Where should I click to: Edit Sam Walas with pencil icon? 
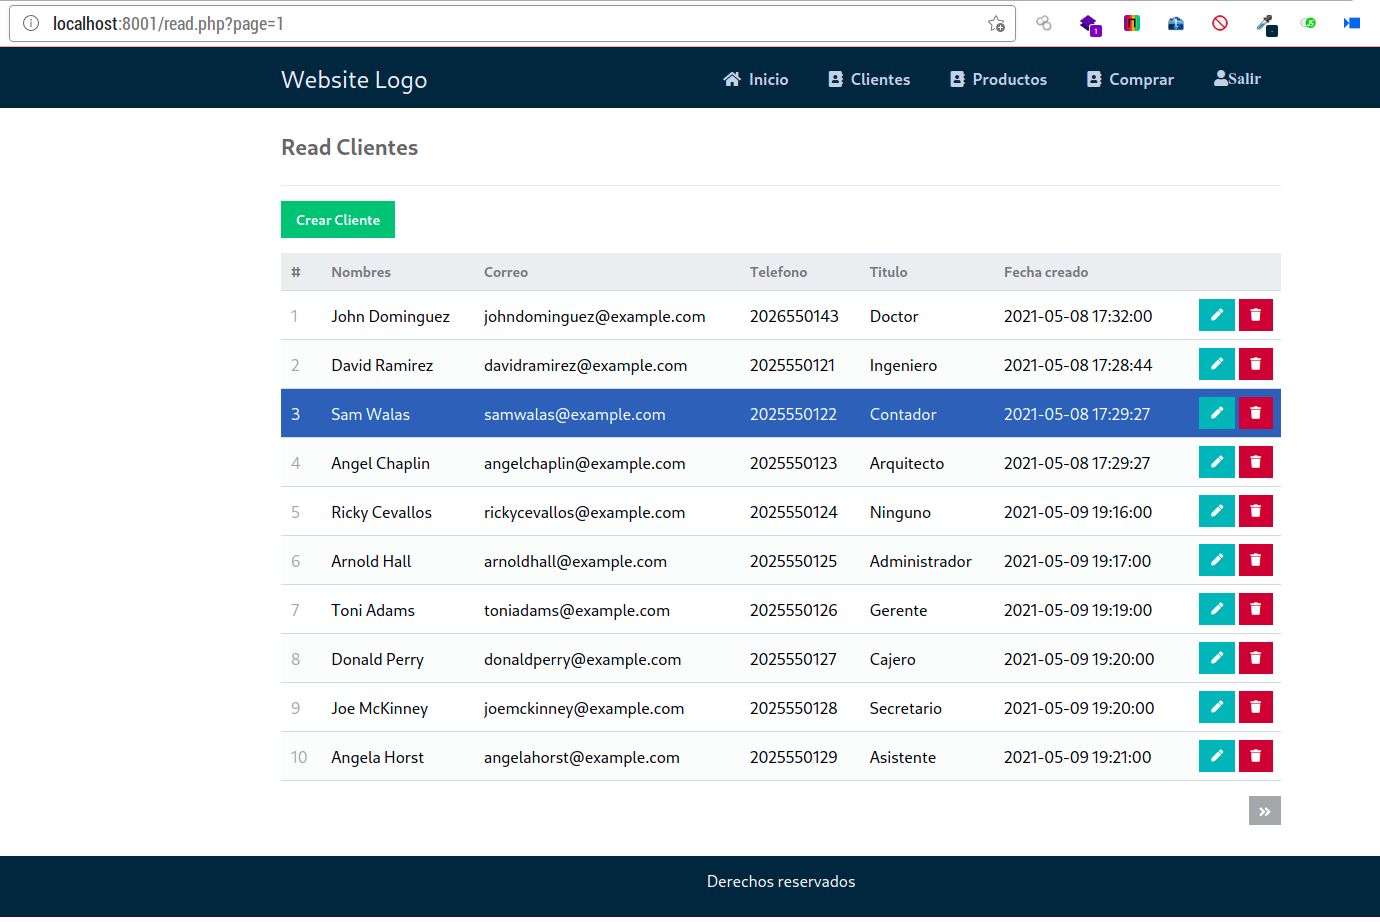click(x=1216, y=413)
